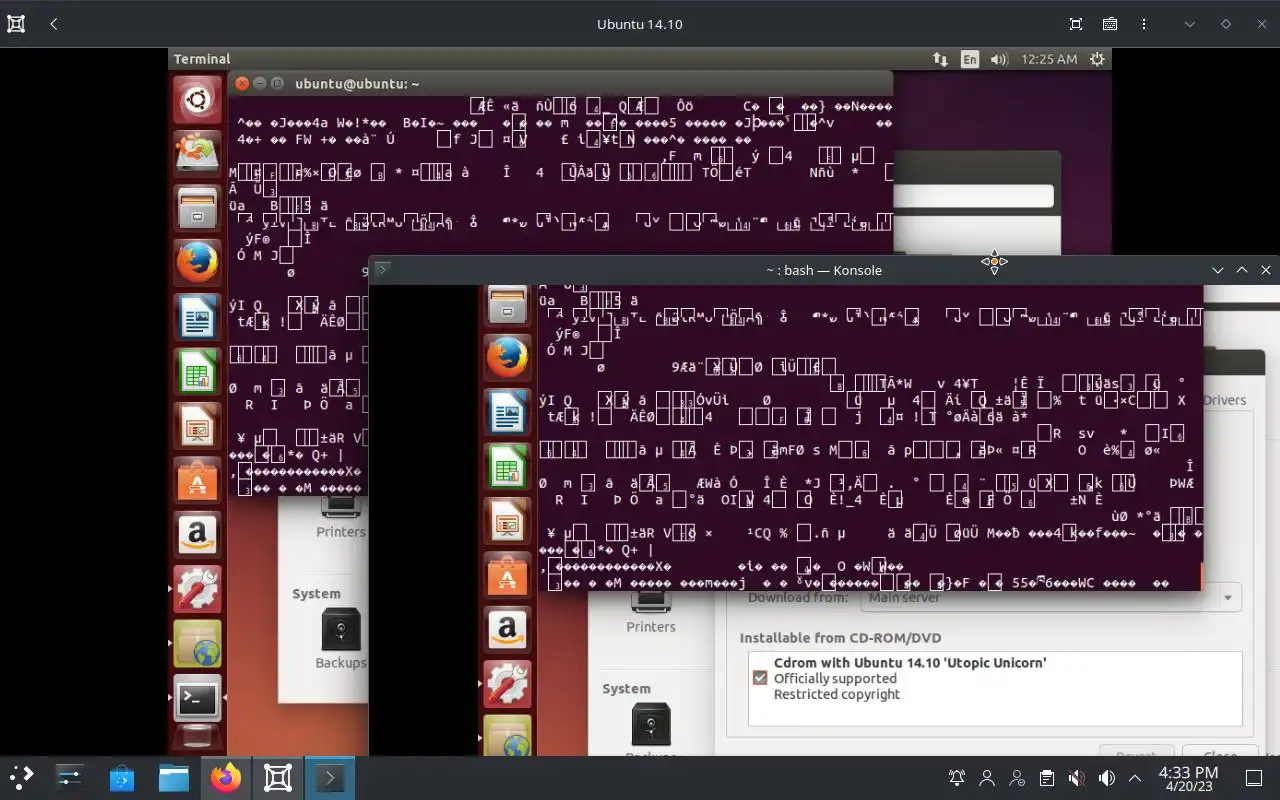Open Ubuntu Software Center in leftmost launcher
The height and width of the screenshot is (800, 1280).
[197, 481]
